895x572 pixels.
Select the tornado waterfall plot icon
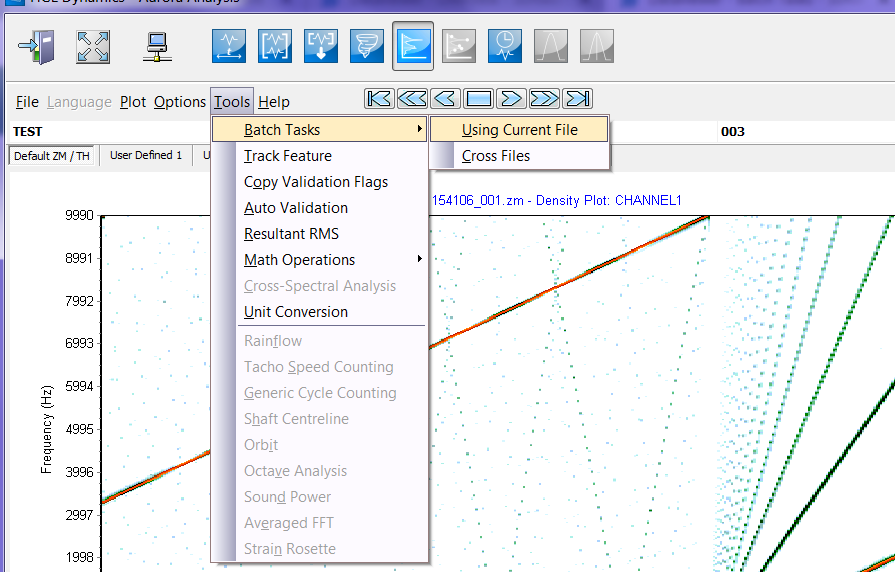pyautogui.click(x=366, y=46)
